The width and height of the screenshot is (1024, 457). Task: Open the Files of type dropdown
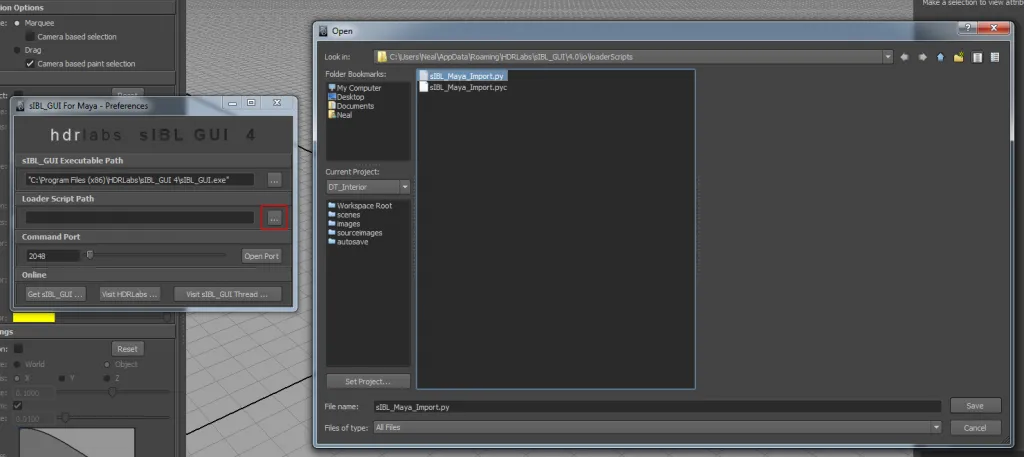pos(936,427)
